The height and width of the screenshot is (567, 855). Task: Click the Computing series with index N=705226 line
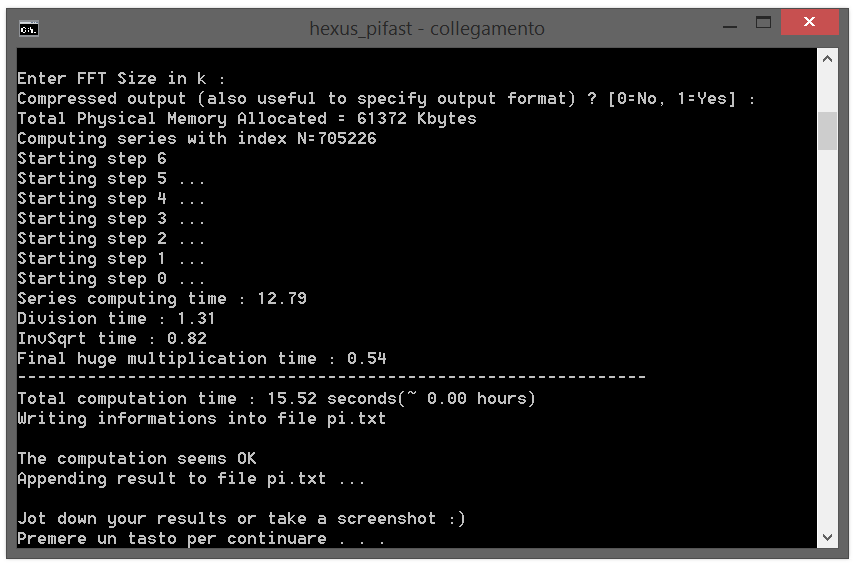197,138
